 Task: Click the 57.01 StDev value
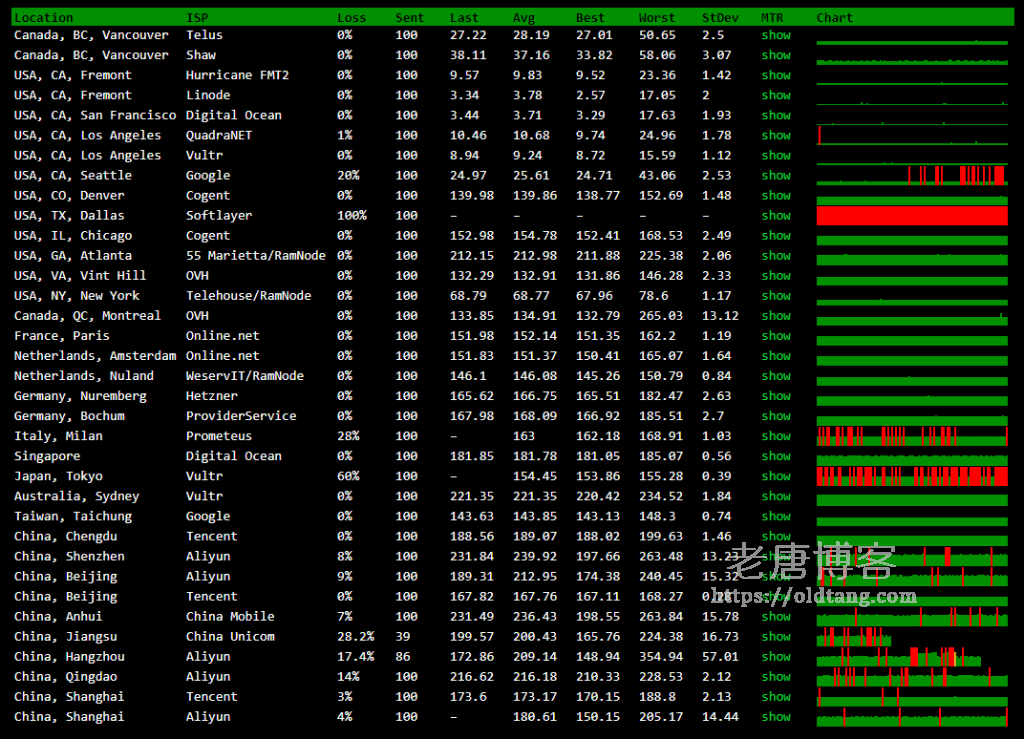click(720, 657)
